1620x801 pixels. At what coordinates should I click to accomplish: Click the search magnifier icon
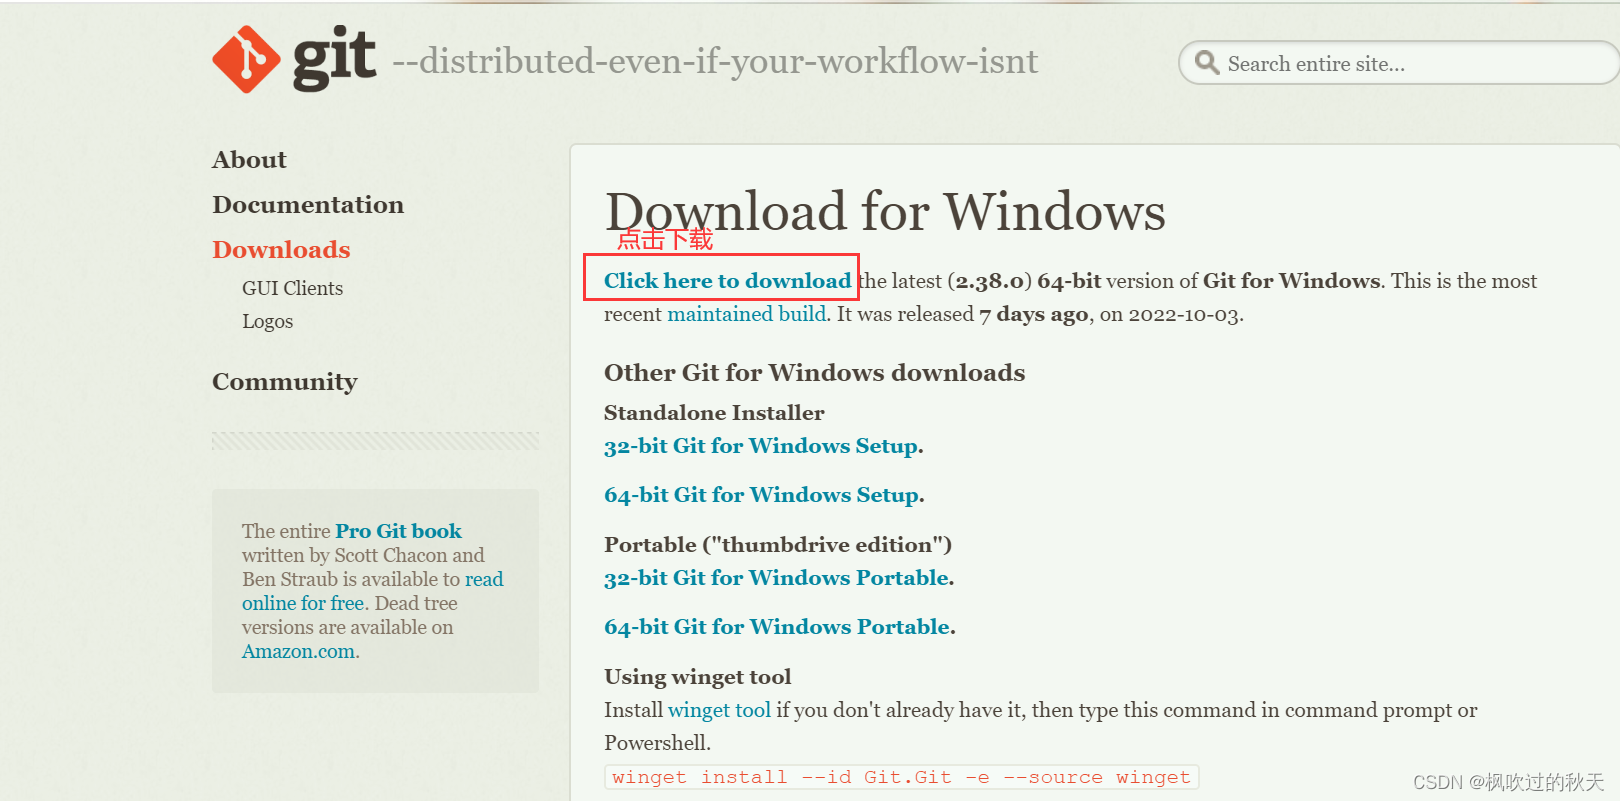(1207, 63)
